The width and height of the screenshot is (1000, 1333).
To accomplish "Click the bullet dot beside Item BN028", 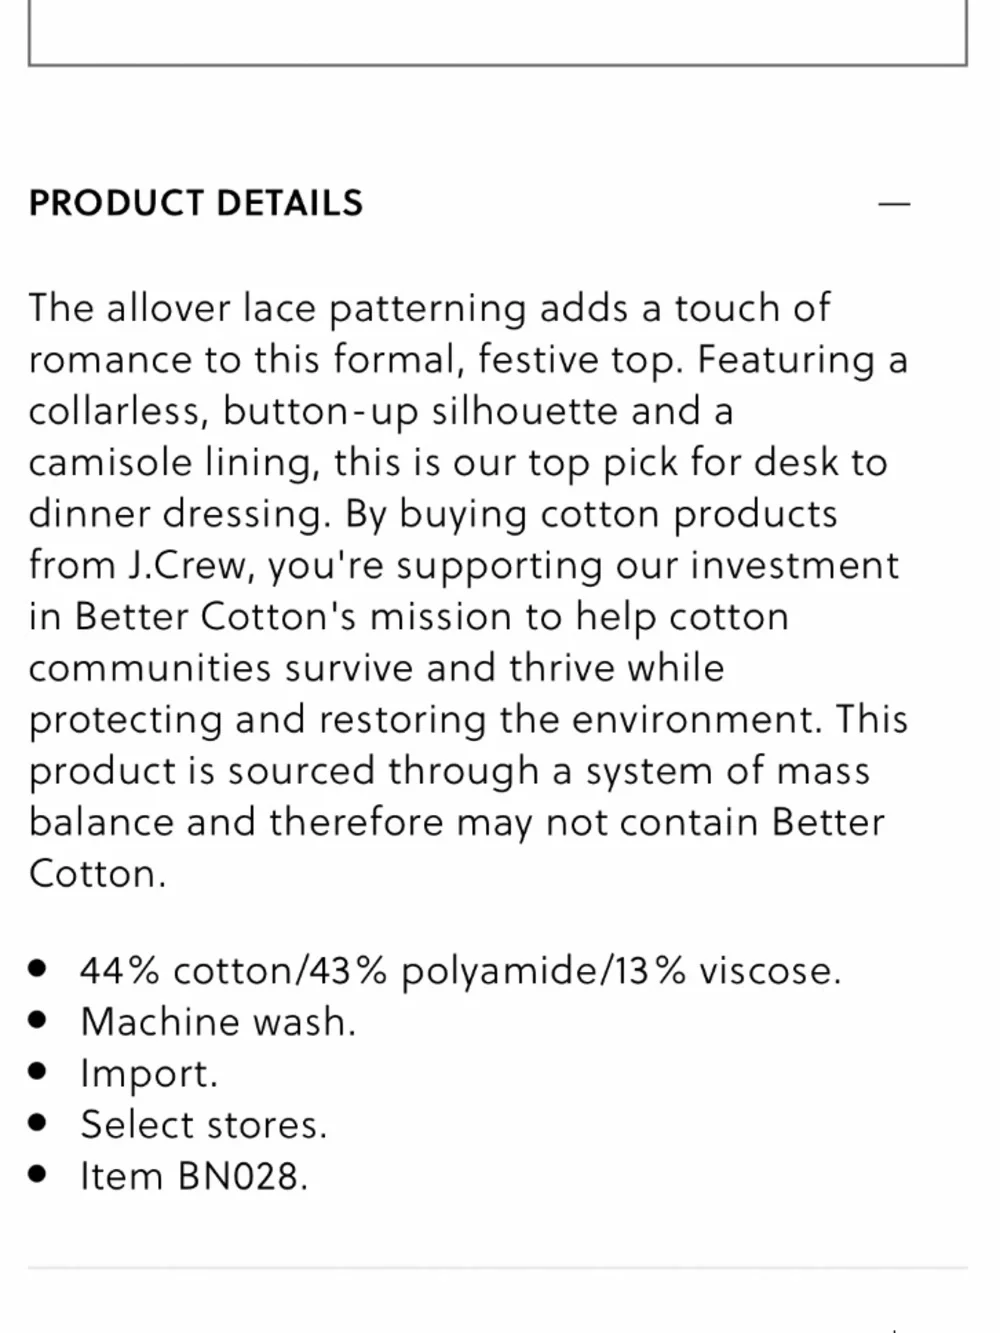I will [39, 1174].
